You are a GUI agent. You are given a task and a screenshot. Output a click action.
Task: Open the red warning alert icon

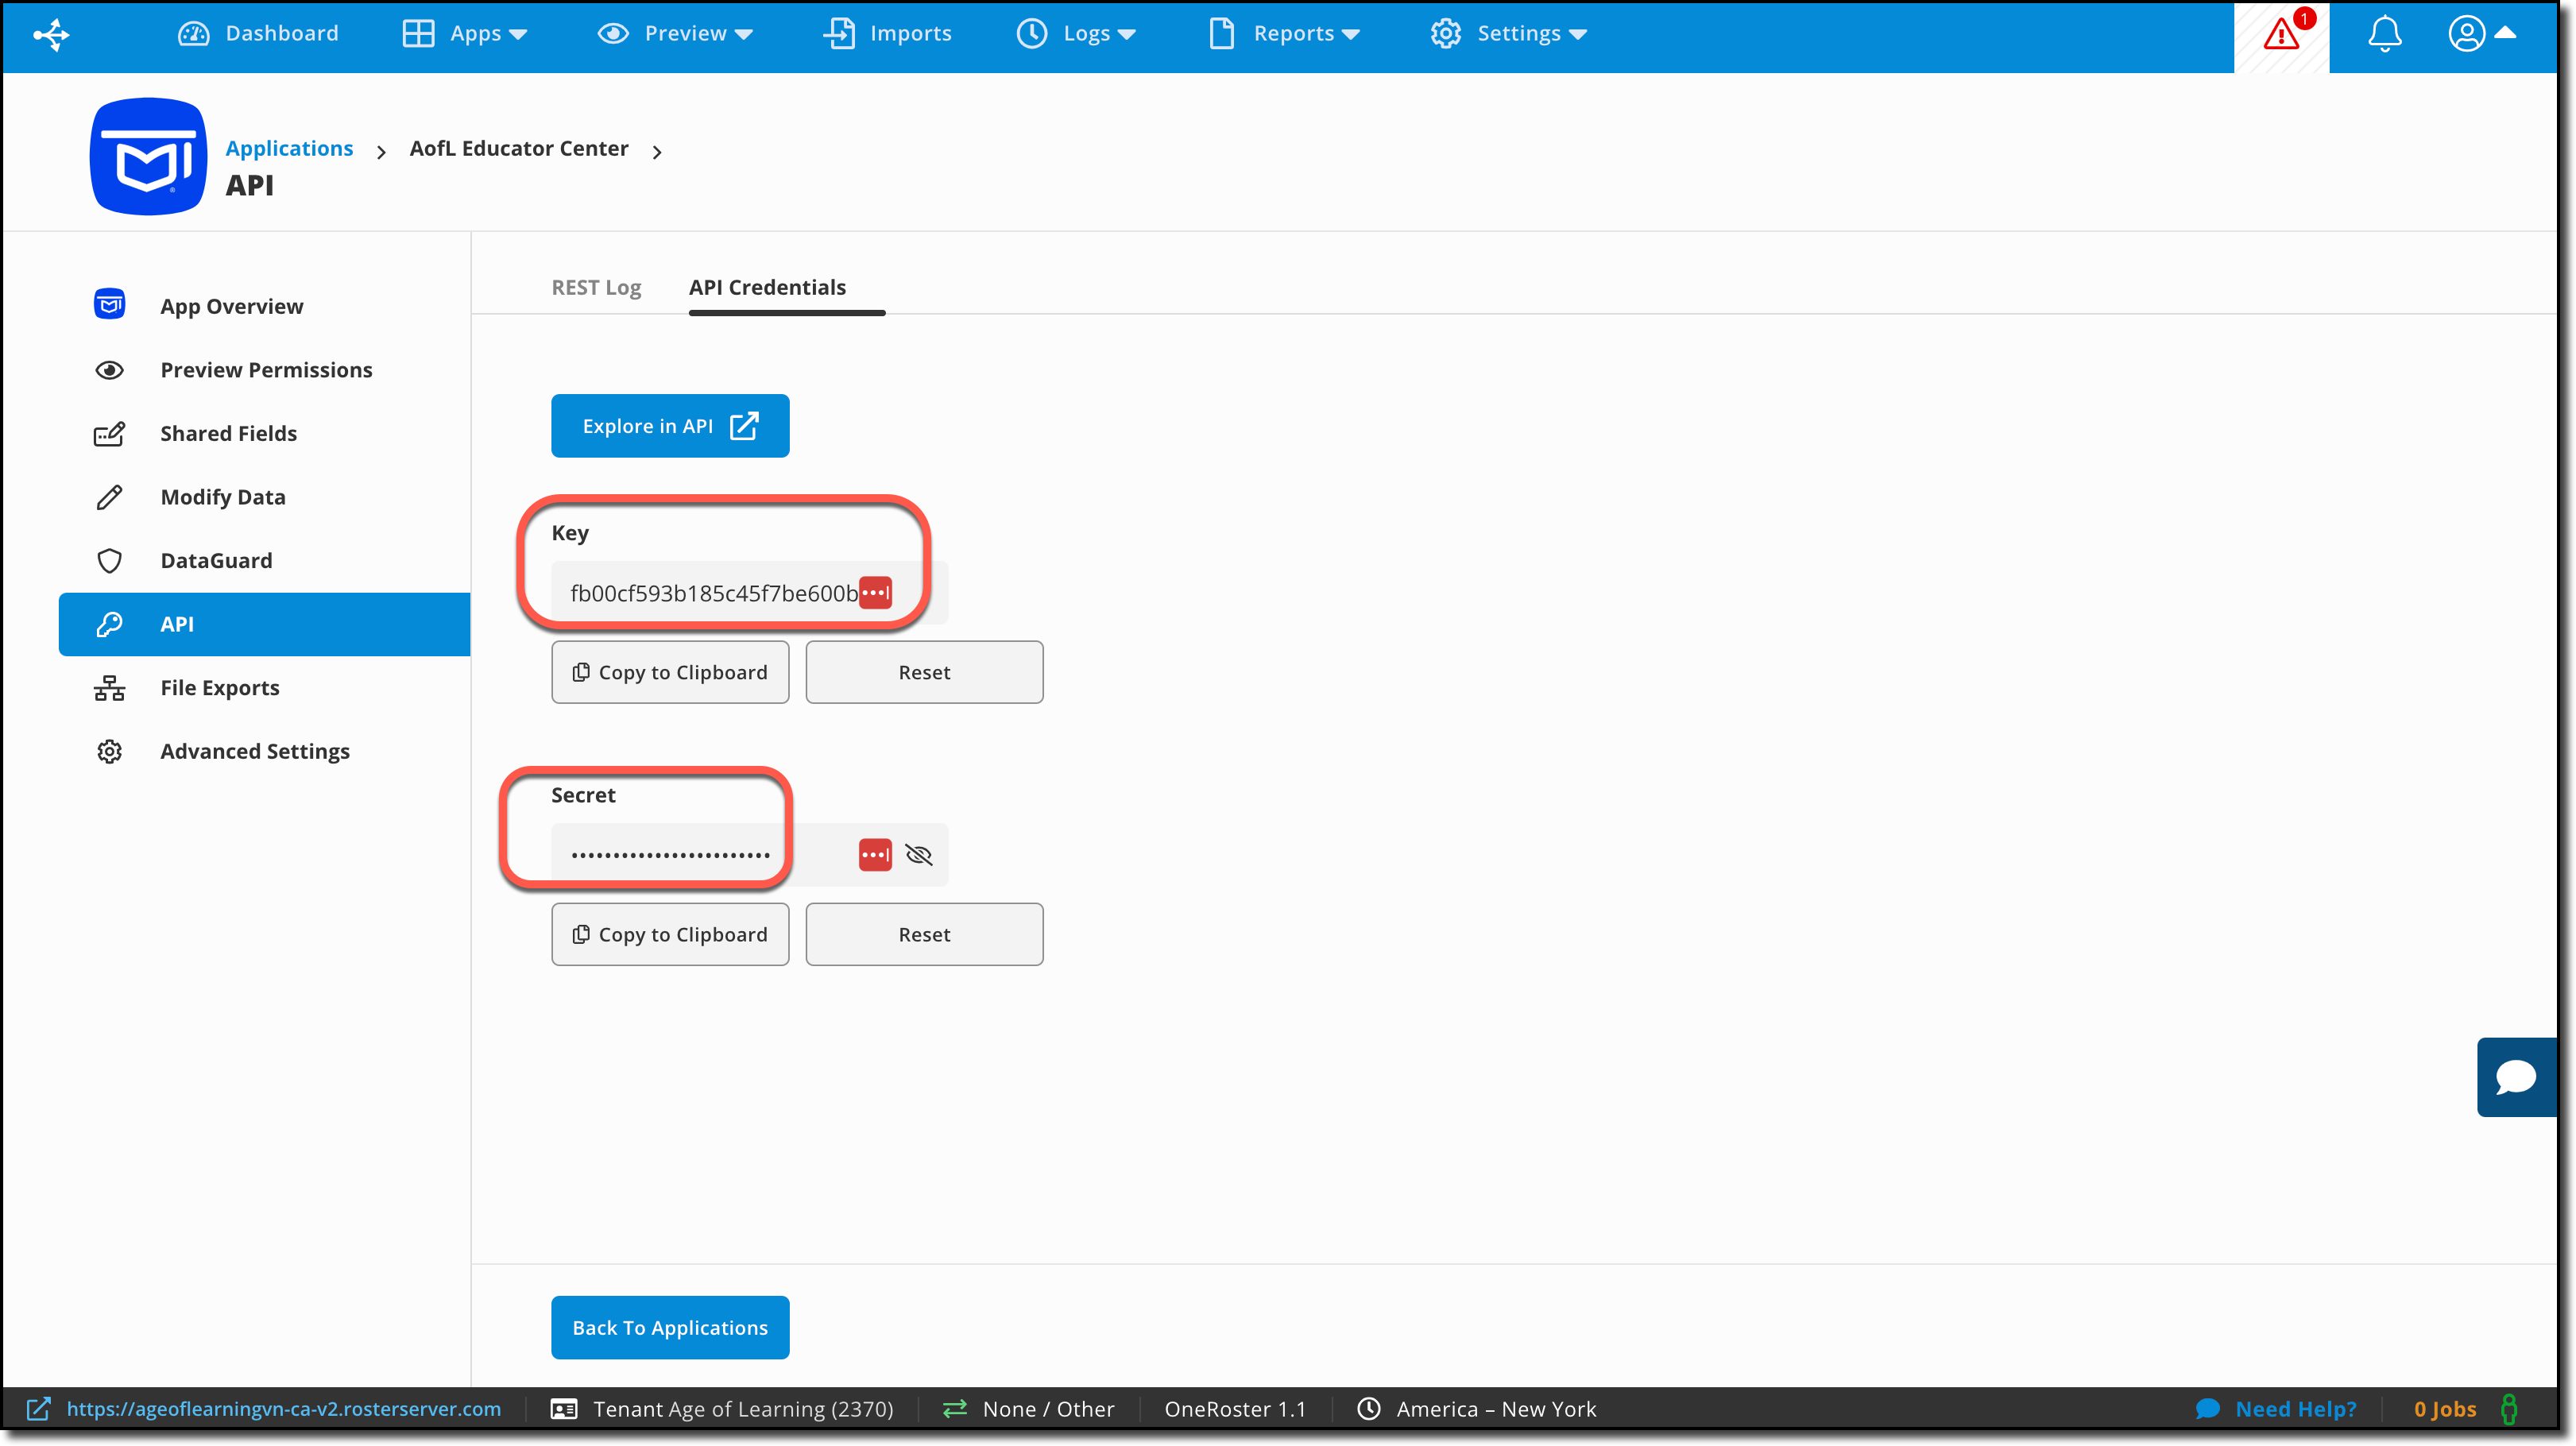2281,35
